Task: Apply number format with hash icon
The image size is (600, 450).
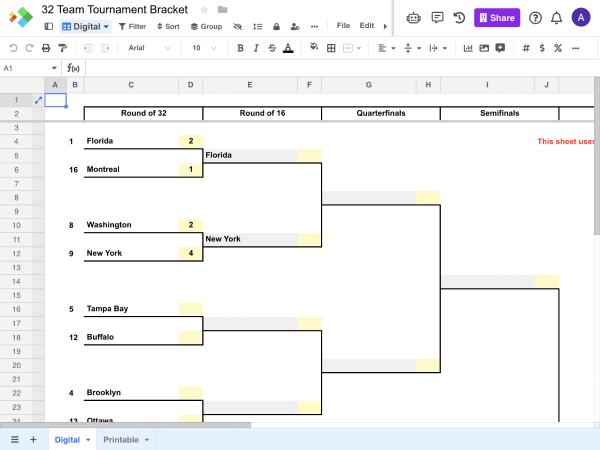Action: [526, 48]
